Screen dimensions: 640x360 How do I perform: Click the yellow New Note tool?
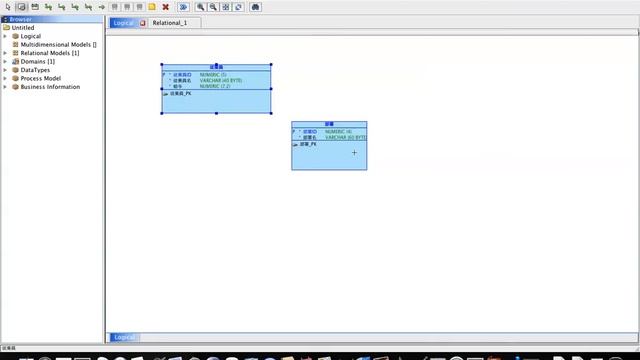[152, 7]
